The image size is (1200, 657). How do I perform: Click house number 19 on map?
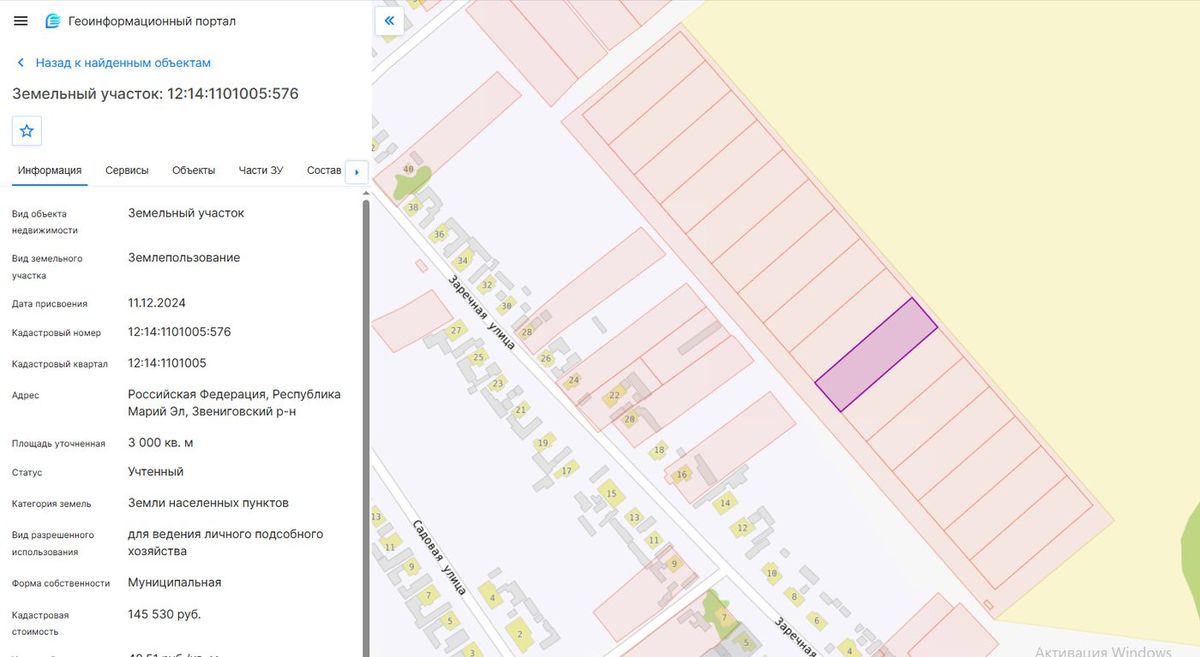543,443
